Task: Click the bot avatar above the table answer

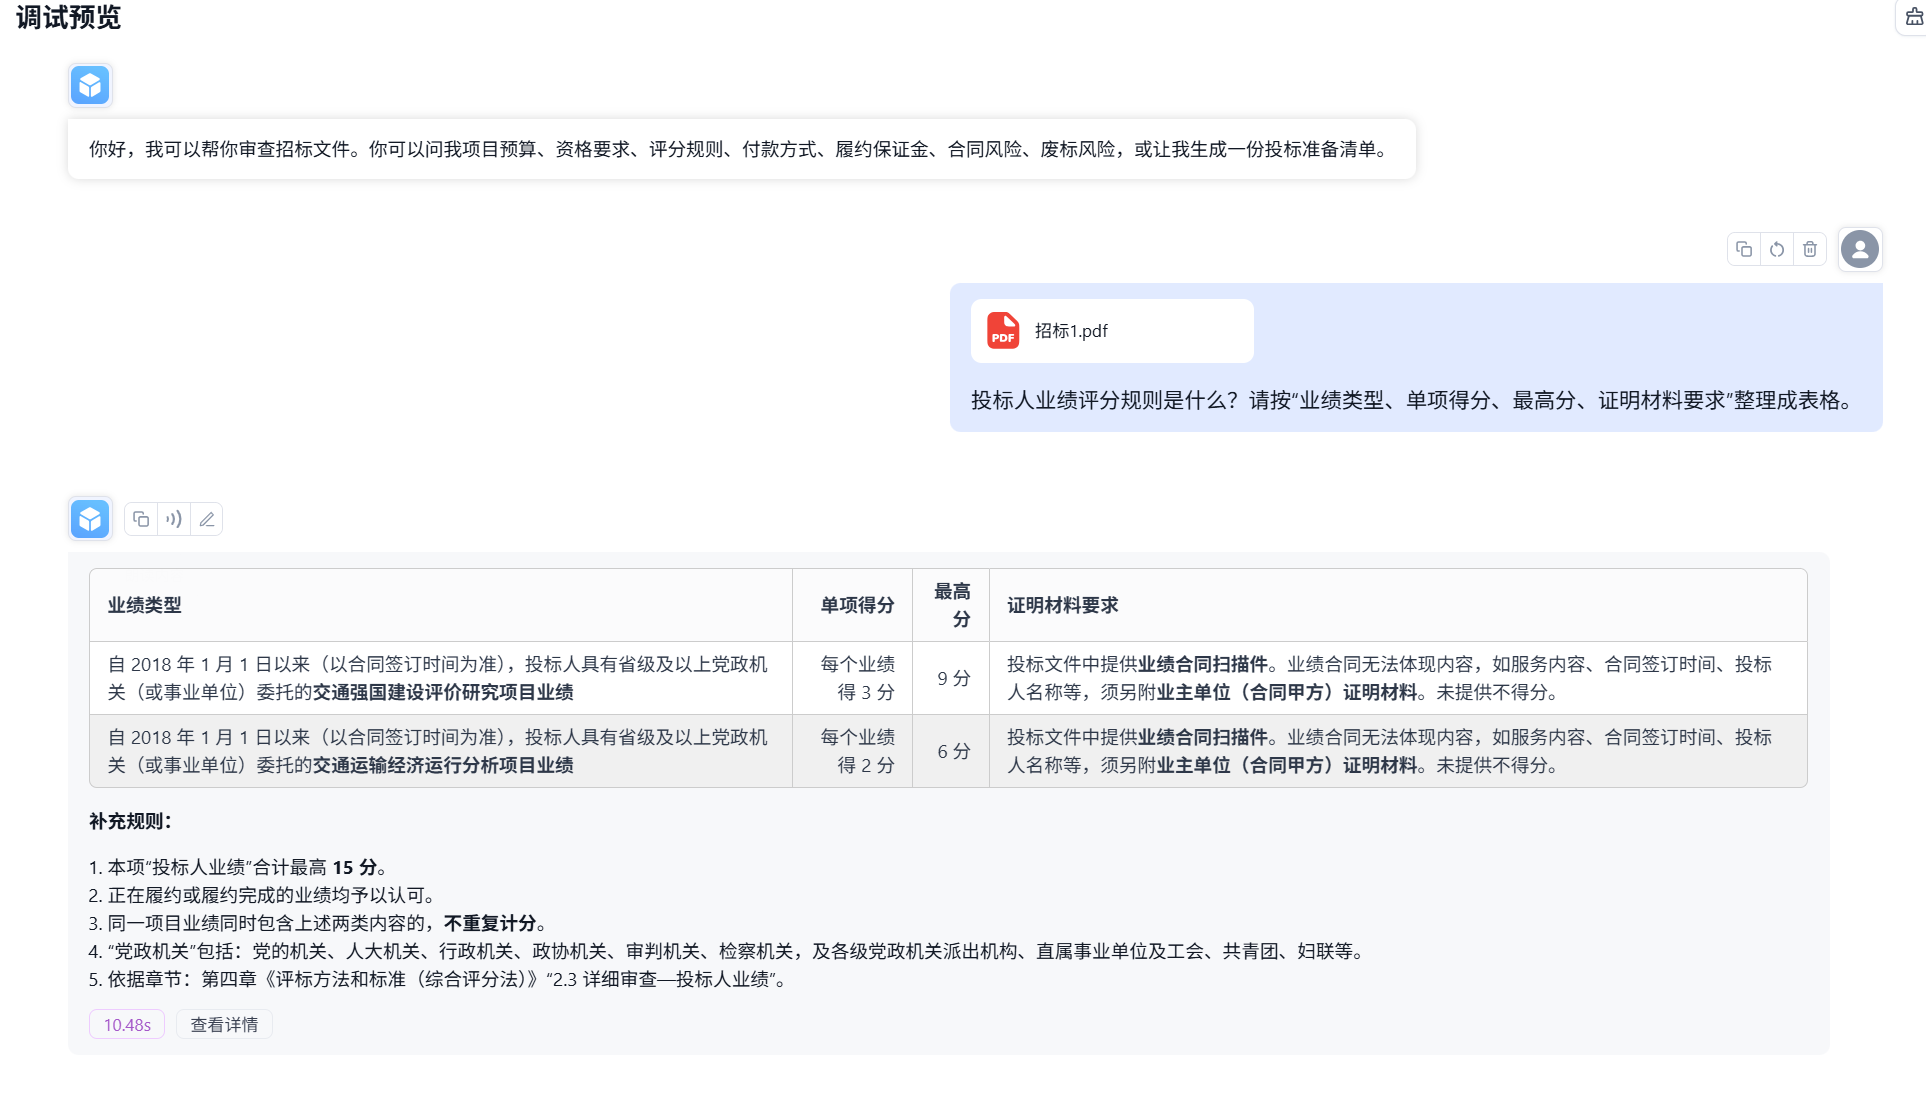Action: point(90,519)
